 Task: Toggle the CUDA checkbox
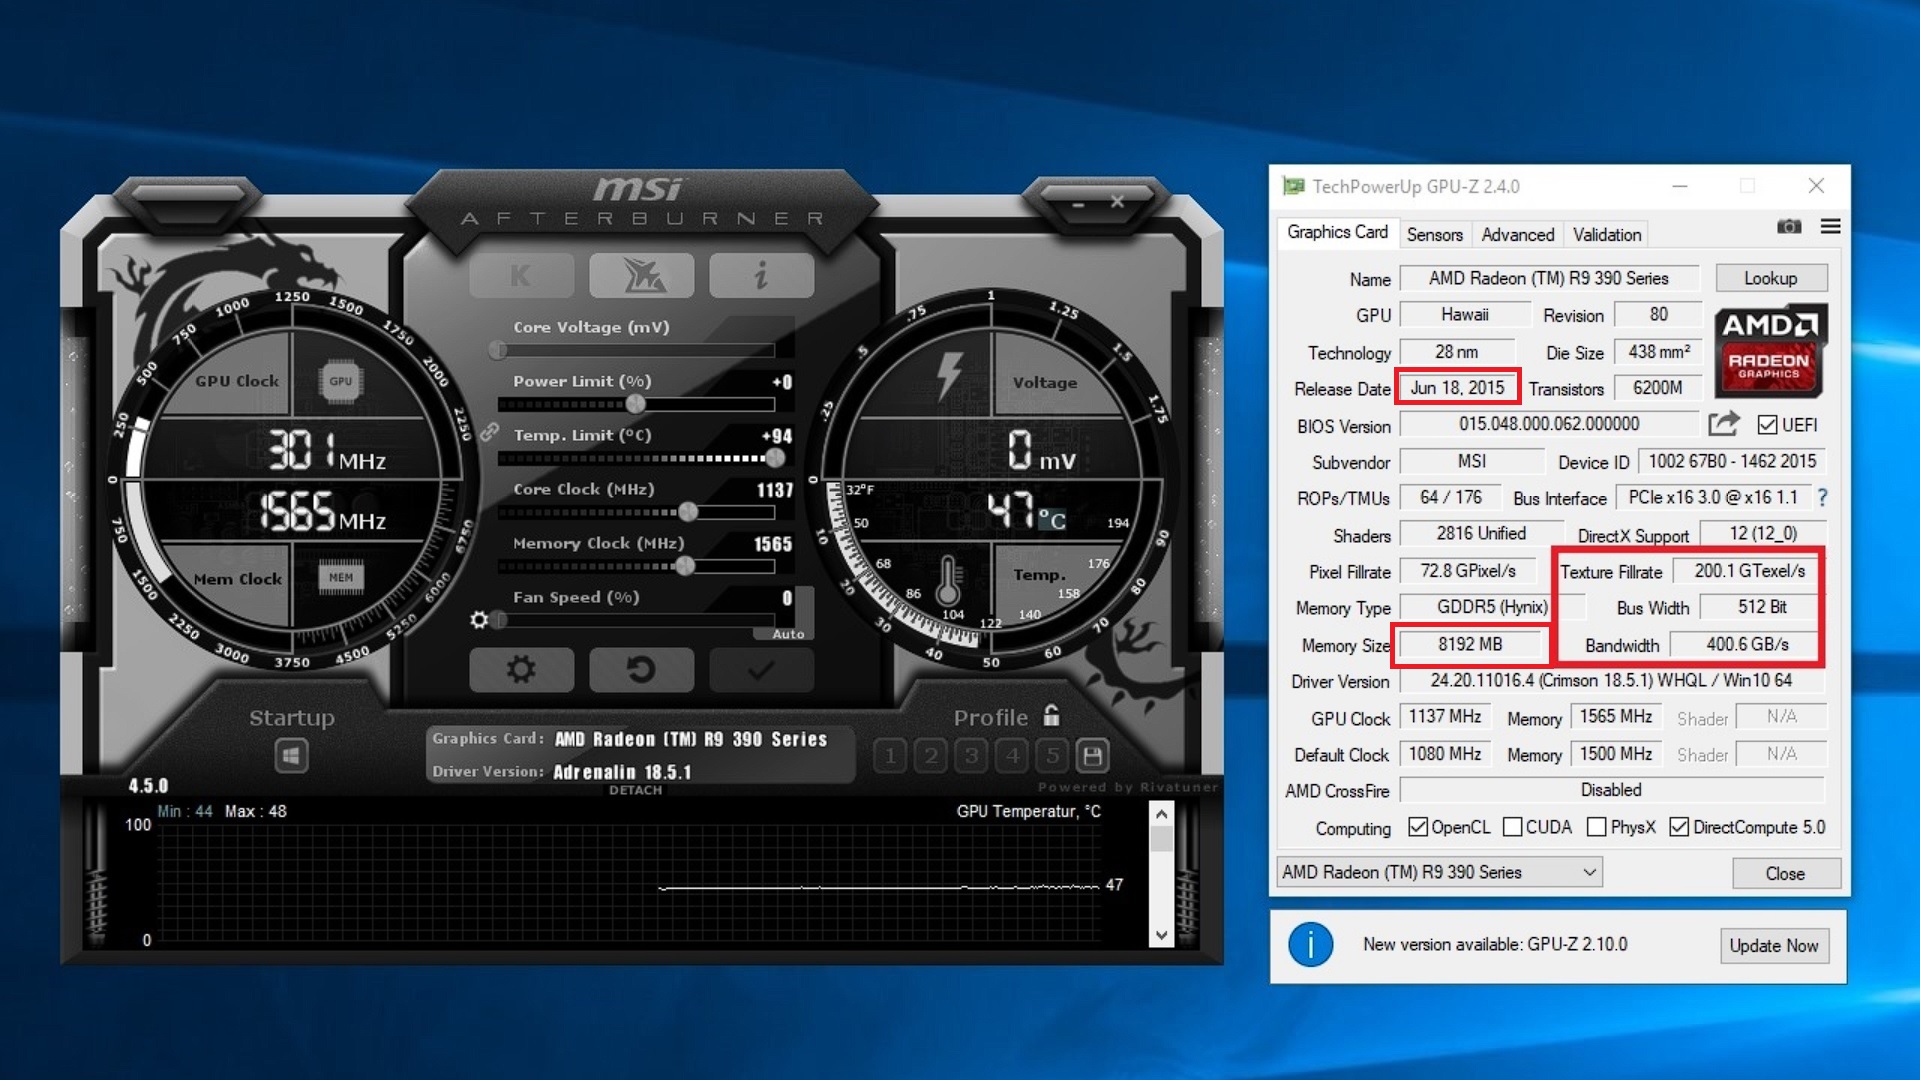(x=1512, y=827)
